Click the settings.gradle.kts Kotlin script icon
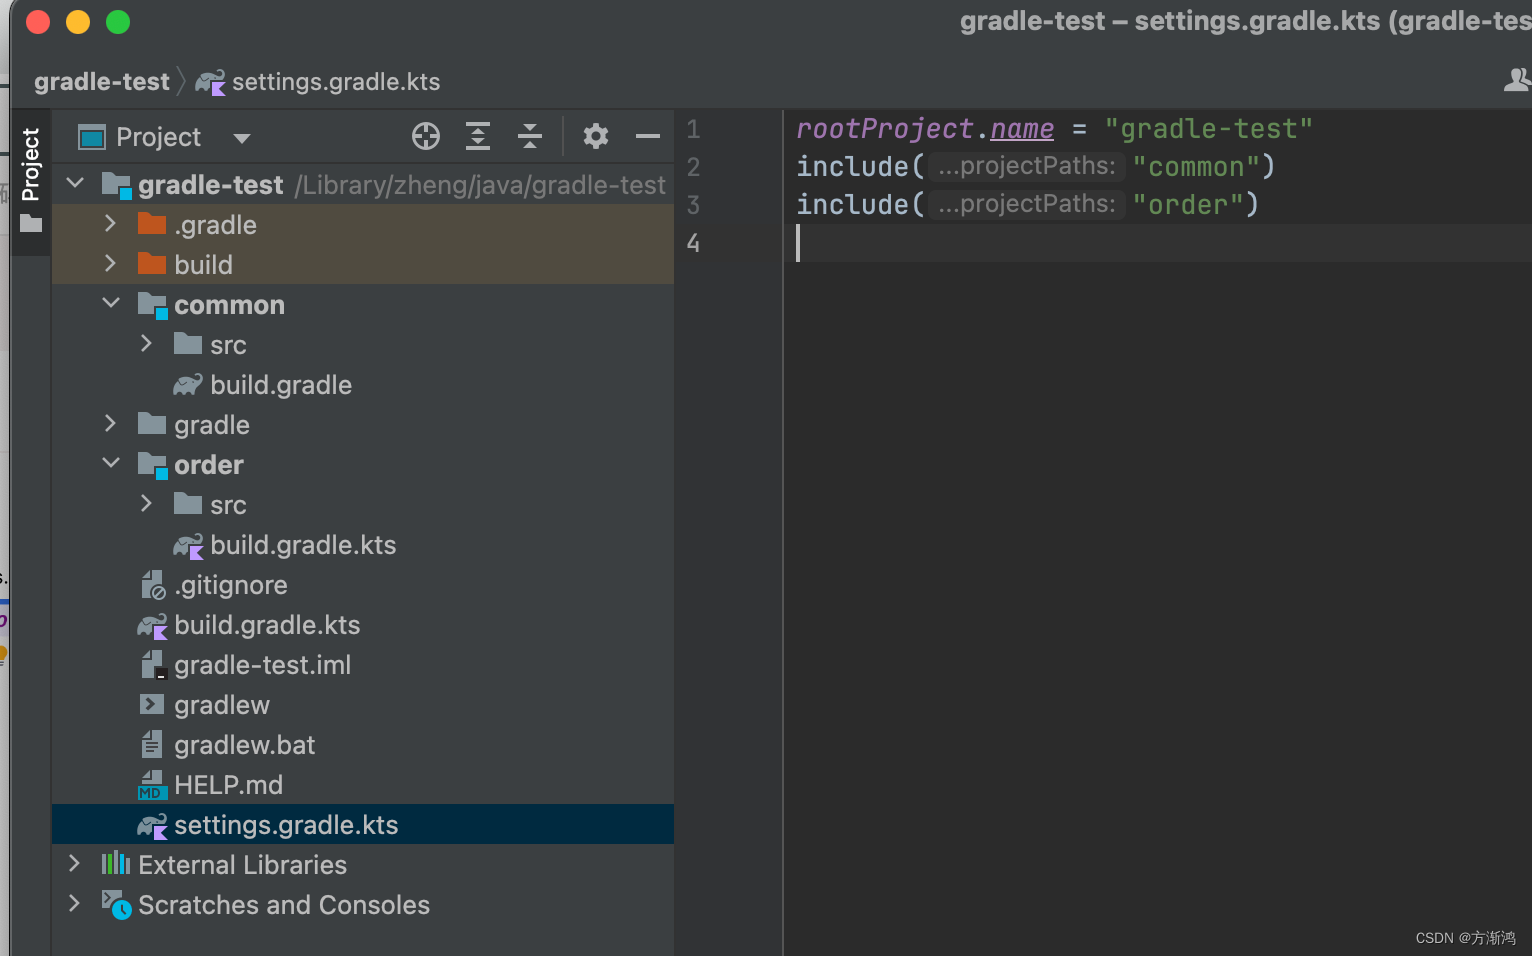1532x956 pixels. 152,824
